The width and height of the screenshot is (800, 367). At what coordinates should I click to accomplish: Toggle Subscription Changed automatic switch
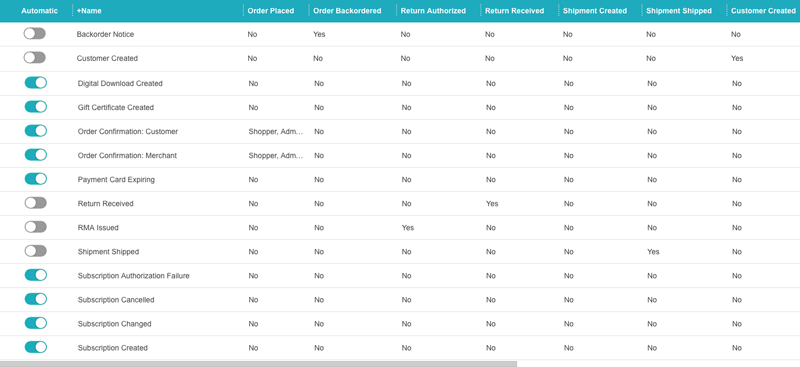[36, 323]
